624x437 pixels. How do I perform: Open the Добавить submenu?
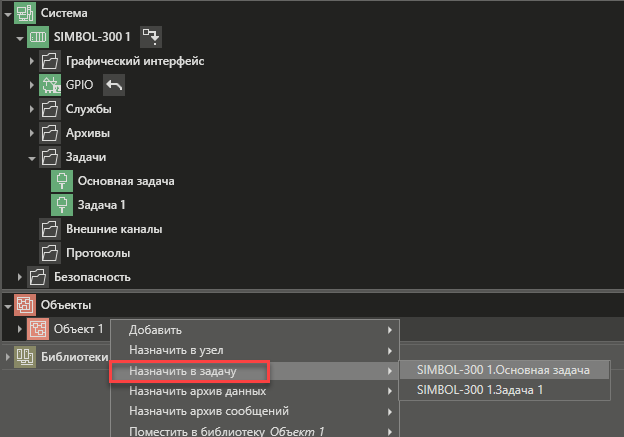point(255,330)
